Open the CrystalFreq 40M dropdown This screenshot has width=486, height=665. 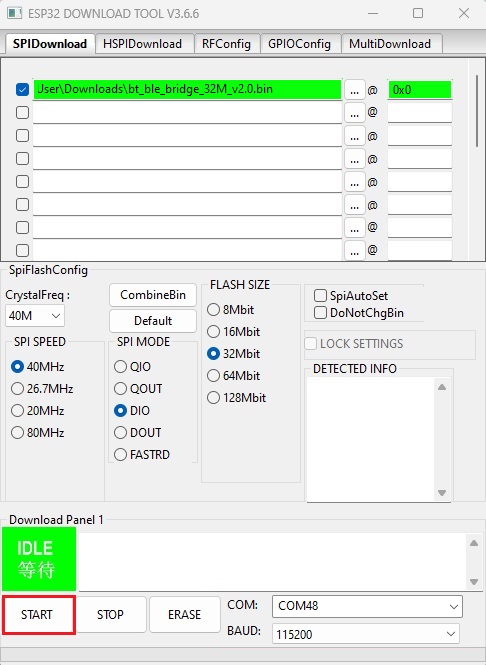coord(35,316)
